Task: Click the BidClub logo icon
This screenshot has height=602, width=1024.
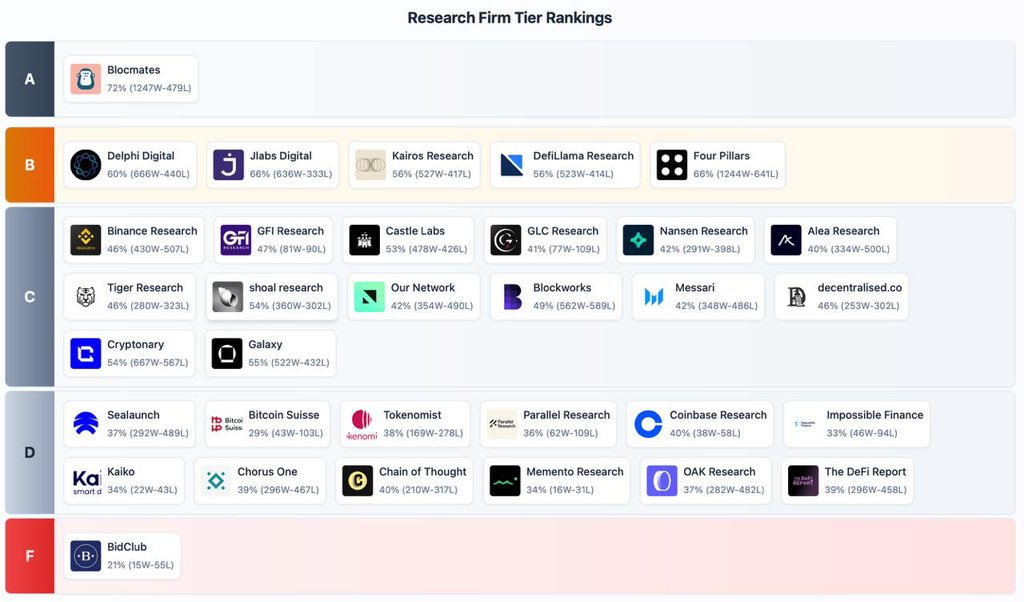Action: [x=86, y=556]
